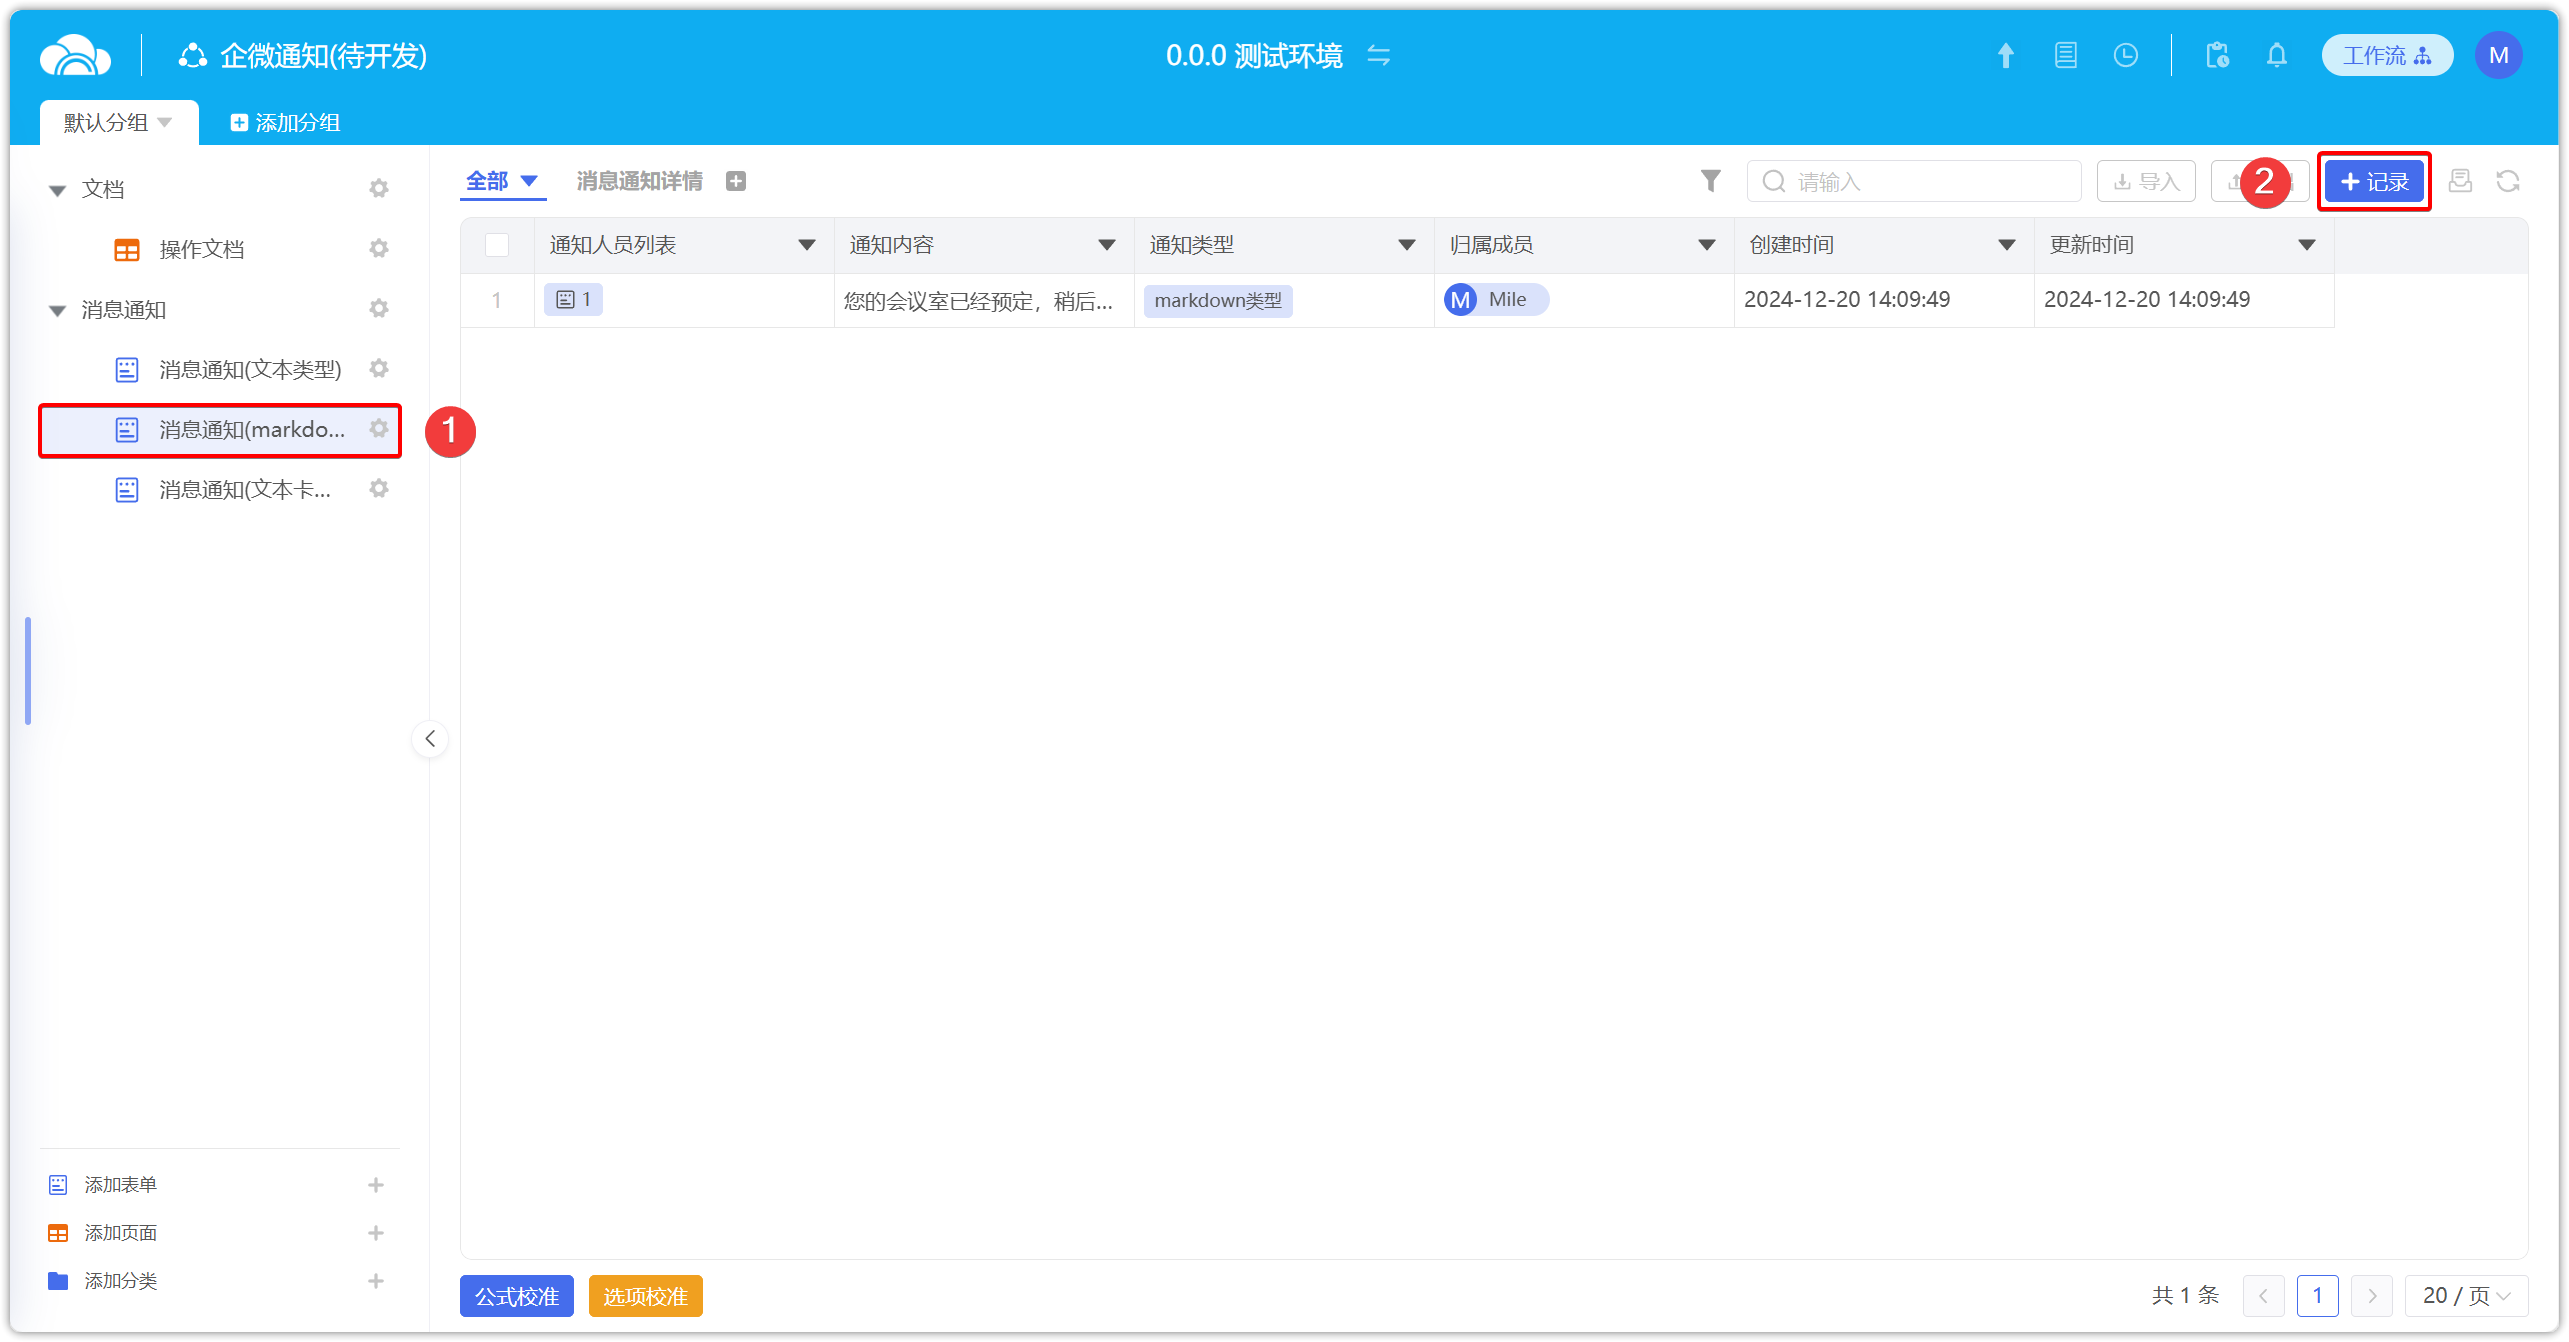
Task: Open 通知内容 column dropdown
Action: pyautogui.click(x=1106, y=245)
